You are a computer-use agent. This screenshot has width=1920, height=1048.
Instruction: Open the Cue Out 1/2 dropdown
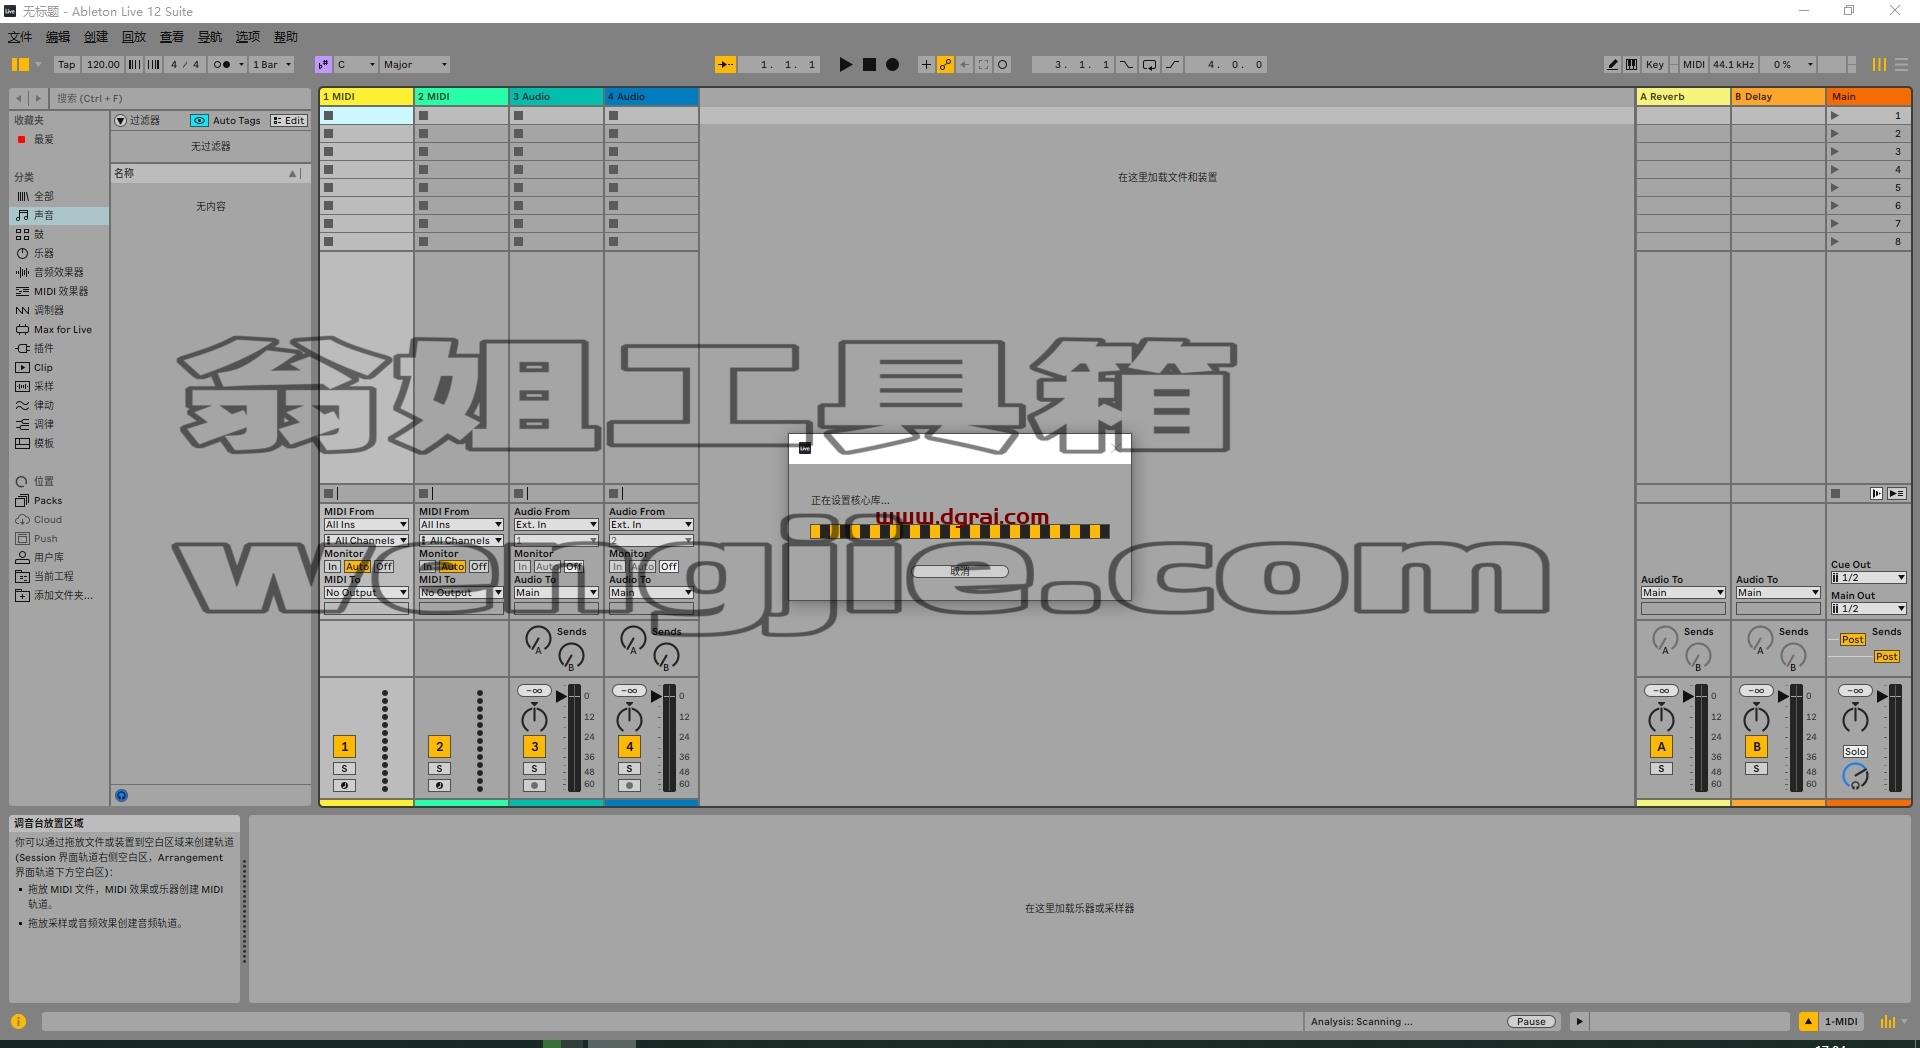tap(1868, 577)
